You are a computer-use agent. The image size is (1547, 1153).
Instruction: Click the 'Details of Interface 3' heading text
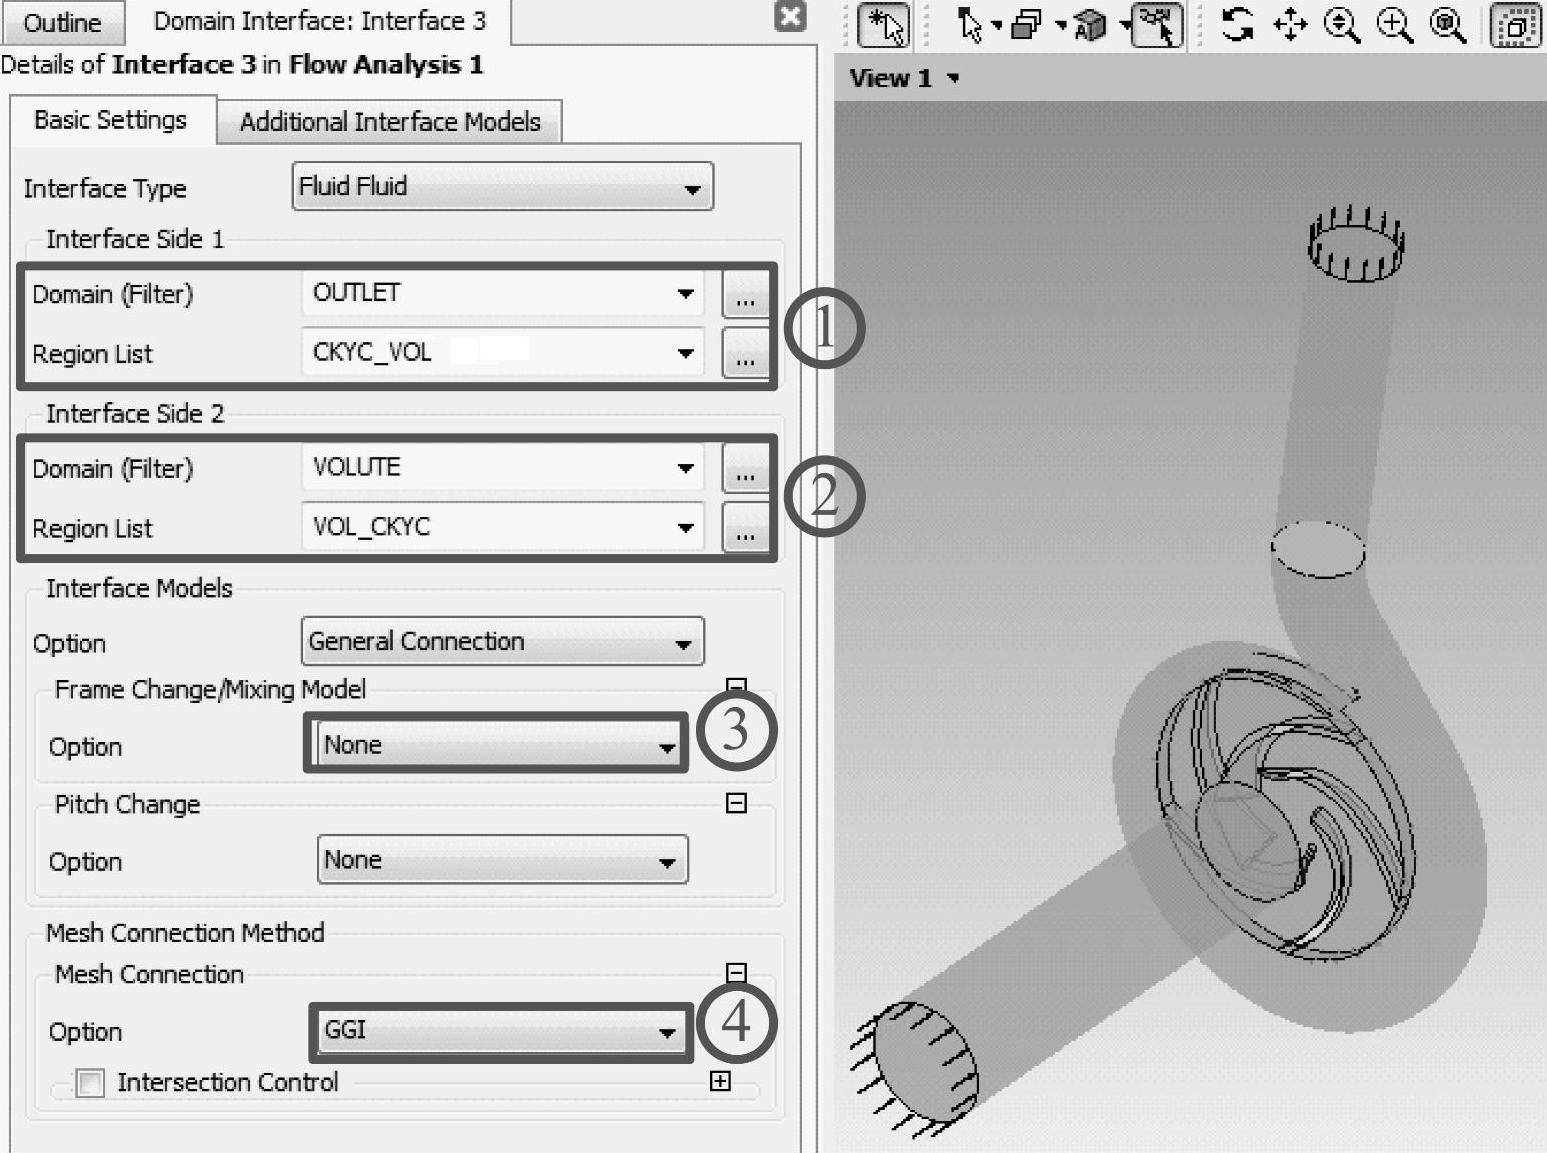(242, 65)
